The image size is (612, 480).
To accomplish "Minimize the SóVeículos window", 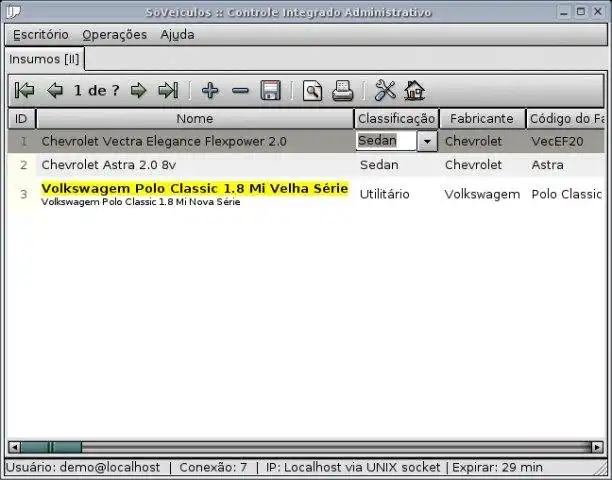I will click(564, 12).
